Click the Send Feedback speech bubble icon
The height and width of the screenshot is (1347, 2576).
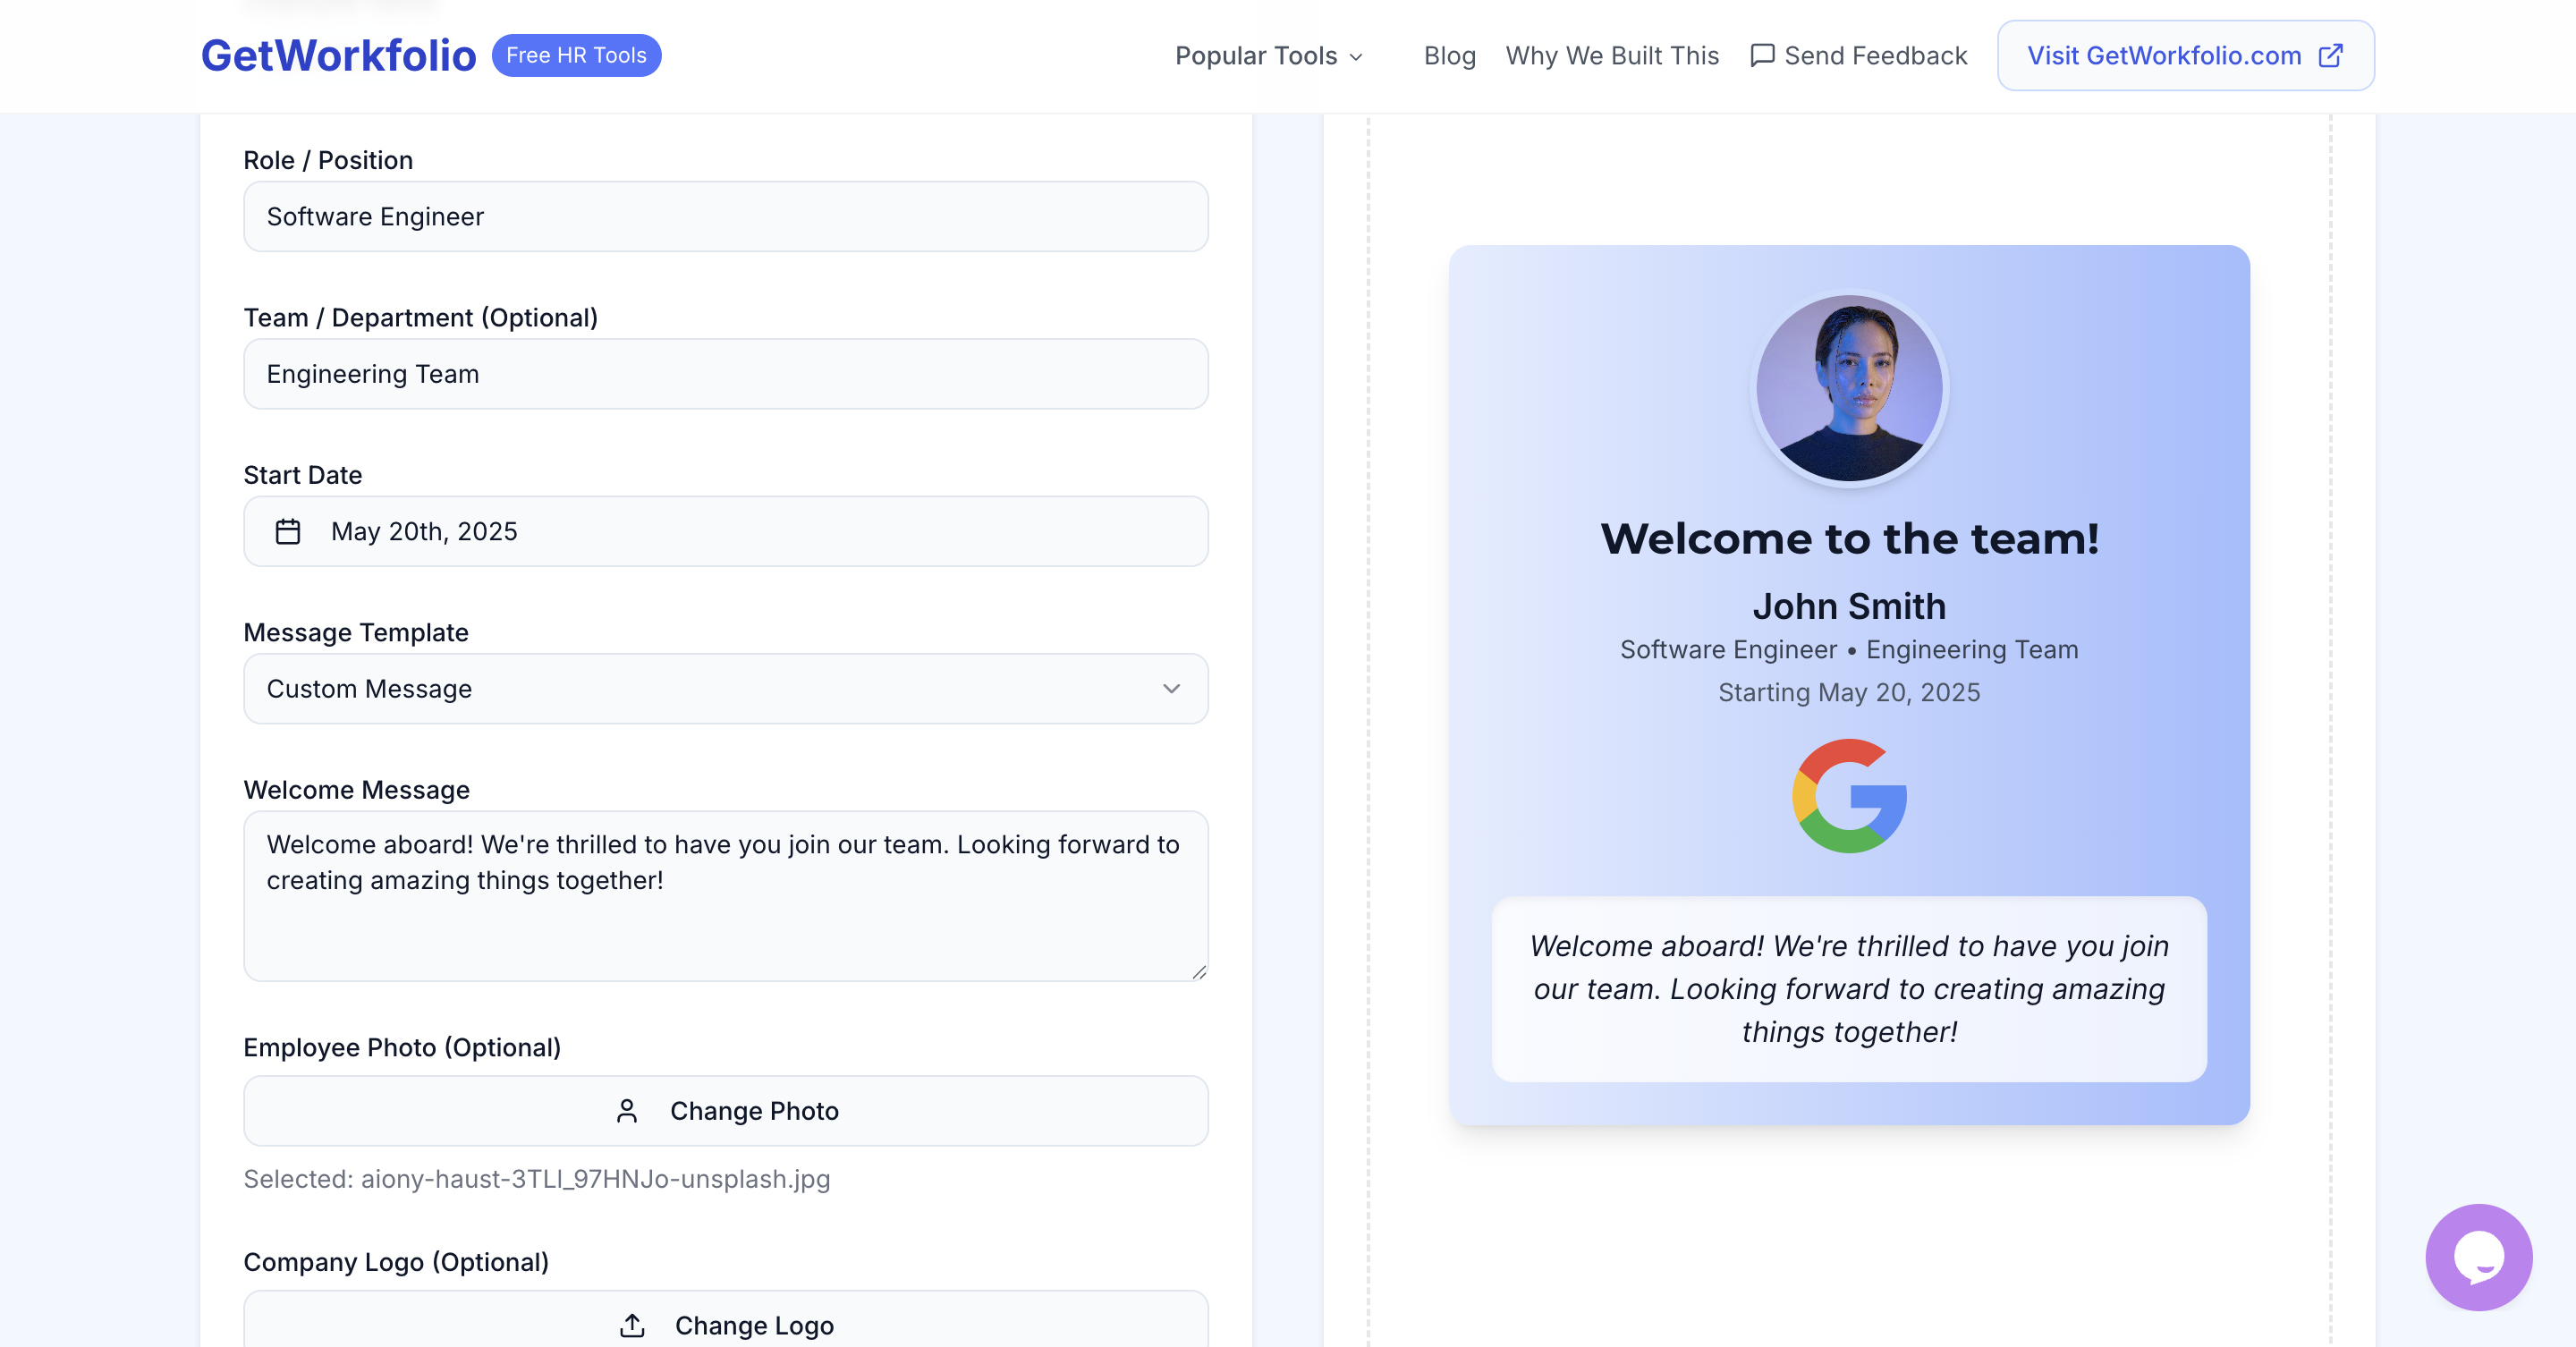(x=1762, y=56)
